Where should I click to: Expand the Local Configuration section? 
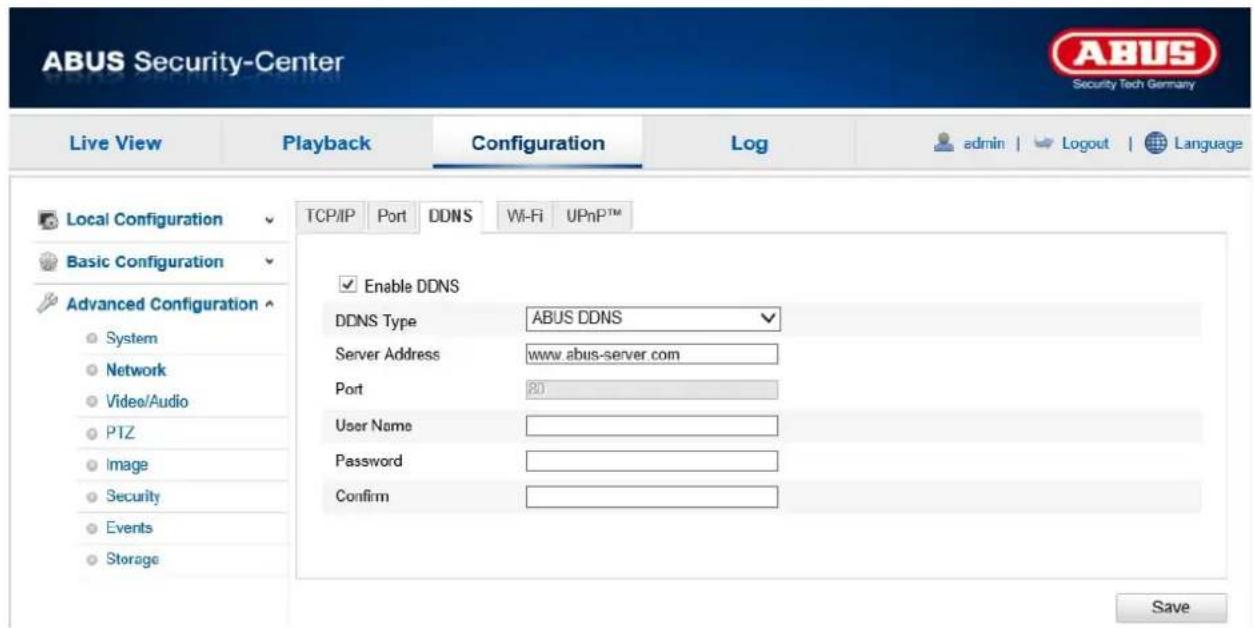[x=270, y=220]
